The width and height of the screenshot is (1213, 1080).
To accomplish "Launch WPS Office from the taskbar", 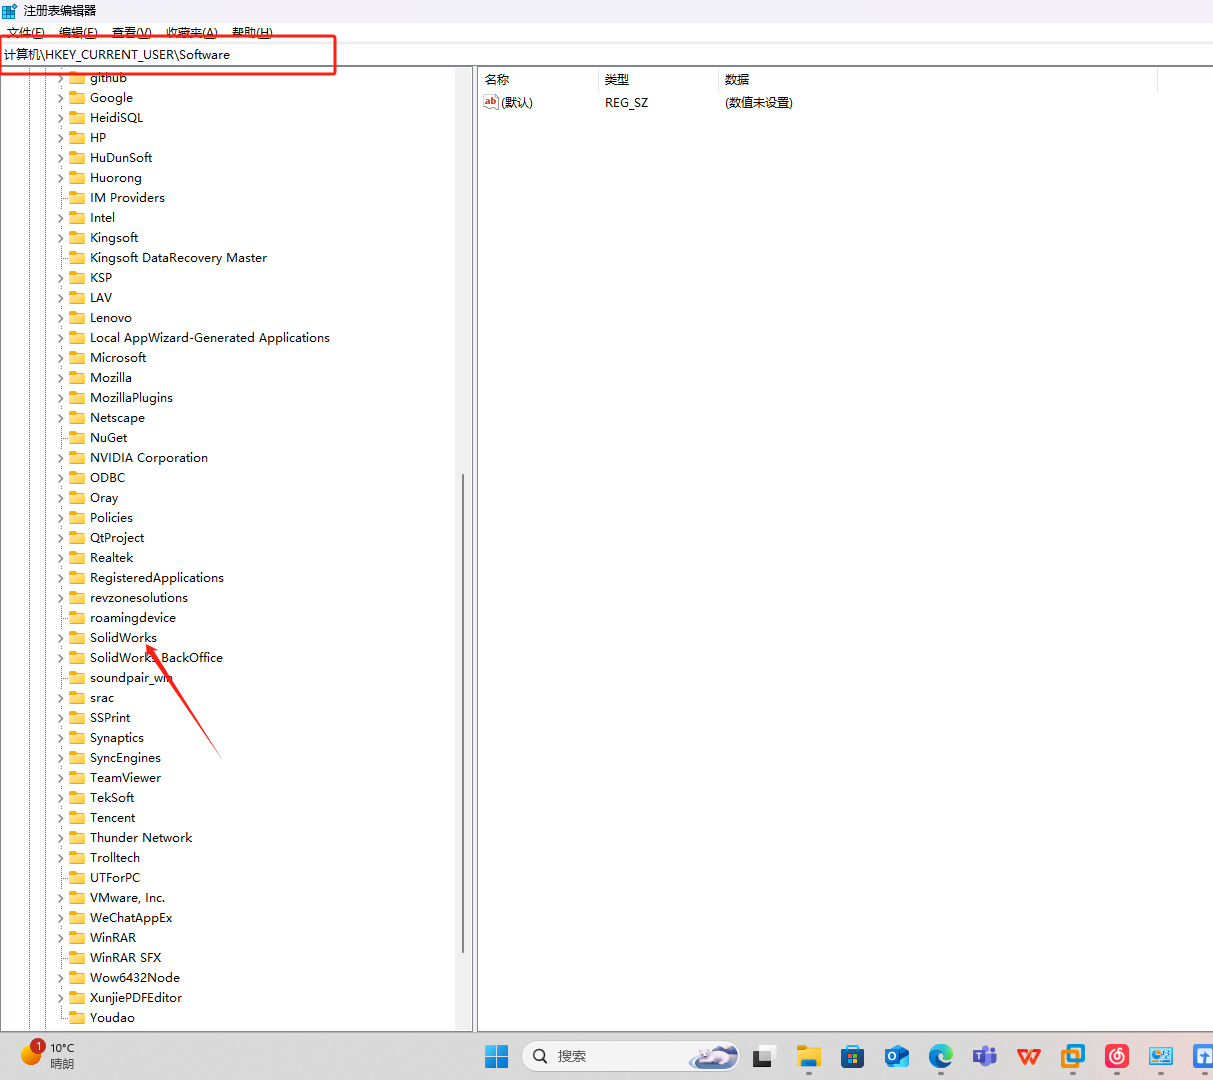I will coord(1028,1056).
